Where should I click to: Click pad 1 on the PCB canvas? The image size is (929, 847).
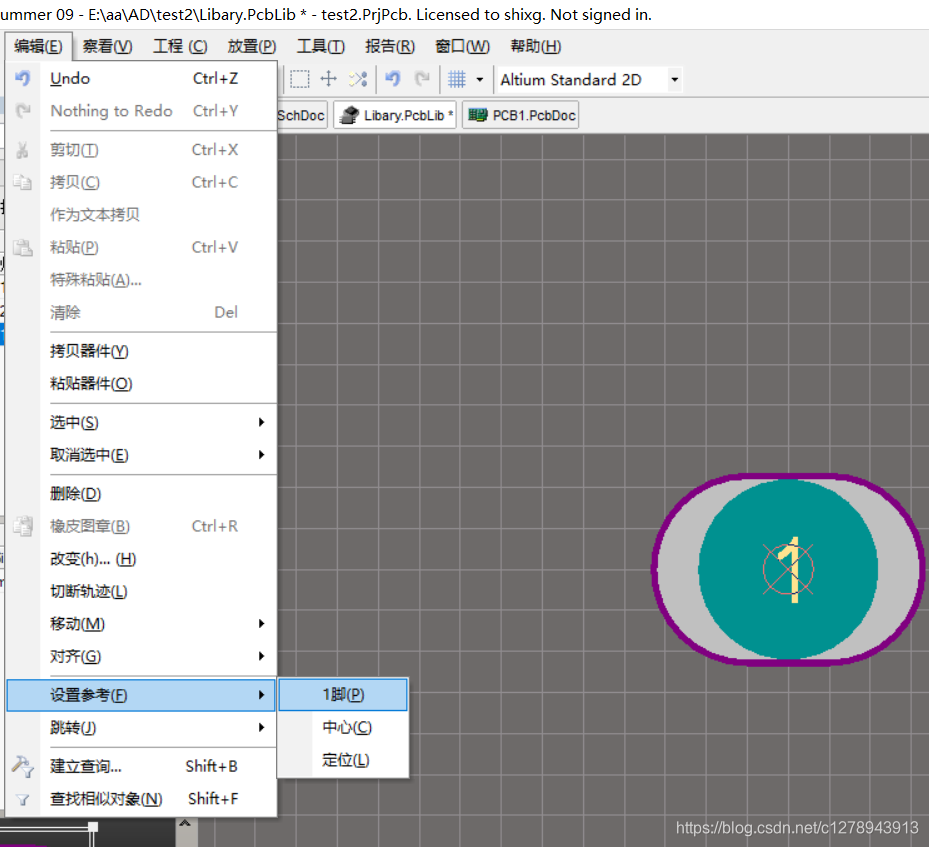788,569
